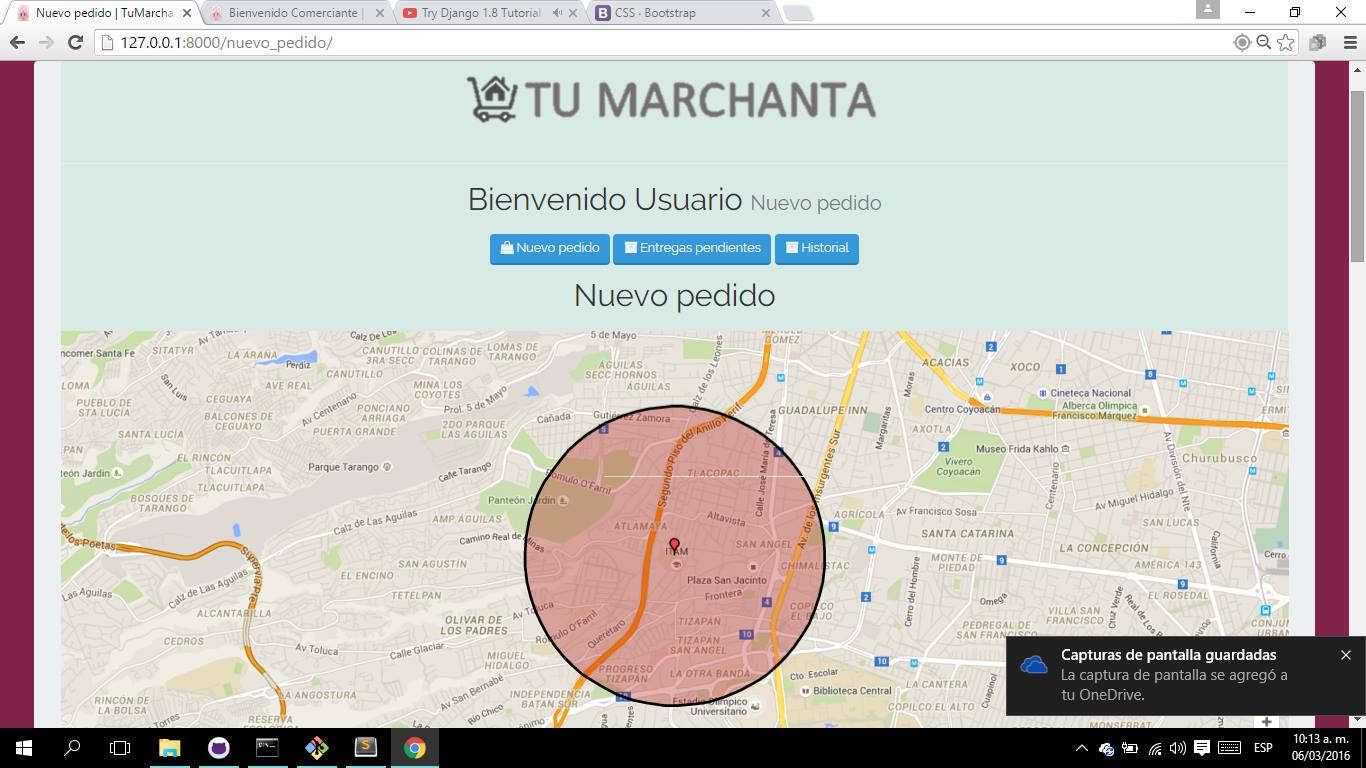This screenshot has width=1366, height=768.
Task: Click the Tu Marchanta logo
Action: click(x=672, y=99)
